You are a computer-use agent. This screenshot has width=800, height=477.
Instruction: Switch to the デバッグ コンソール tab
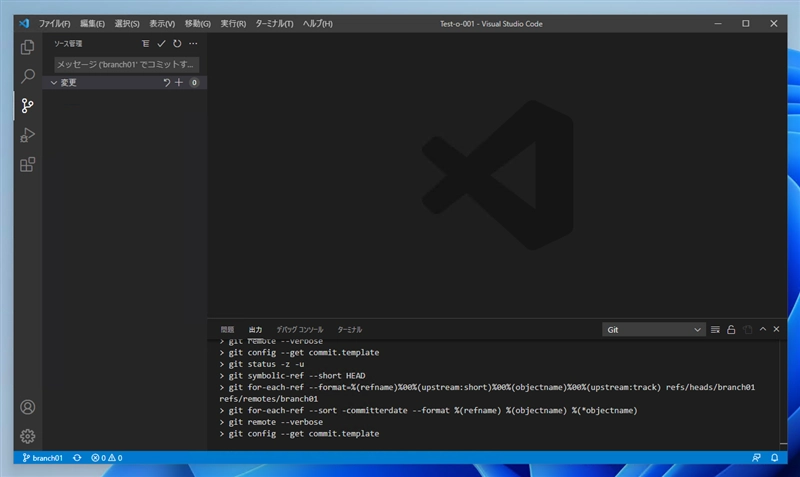[x=300, y=329]
